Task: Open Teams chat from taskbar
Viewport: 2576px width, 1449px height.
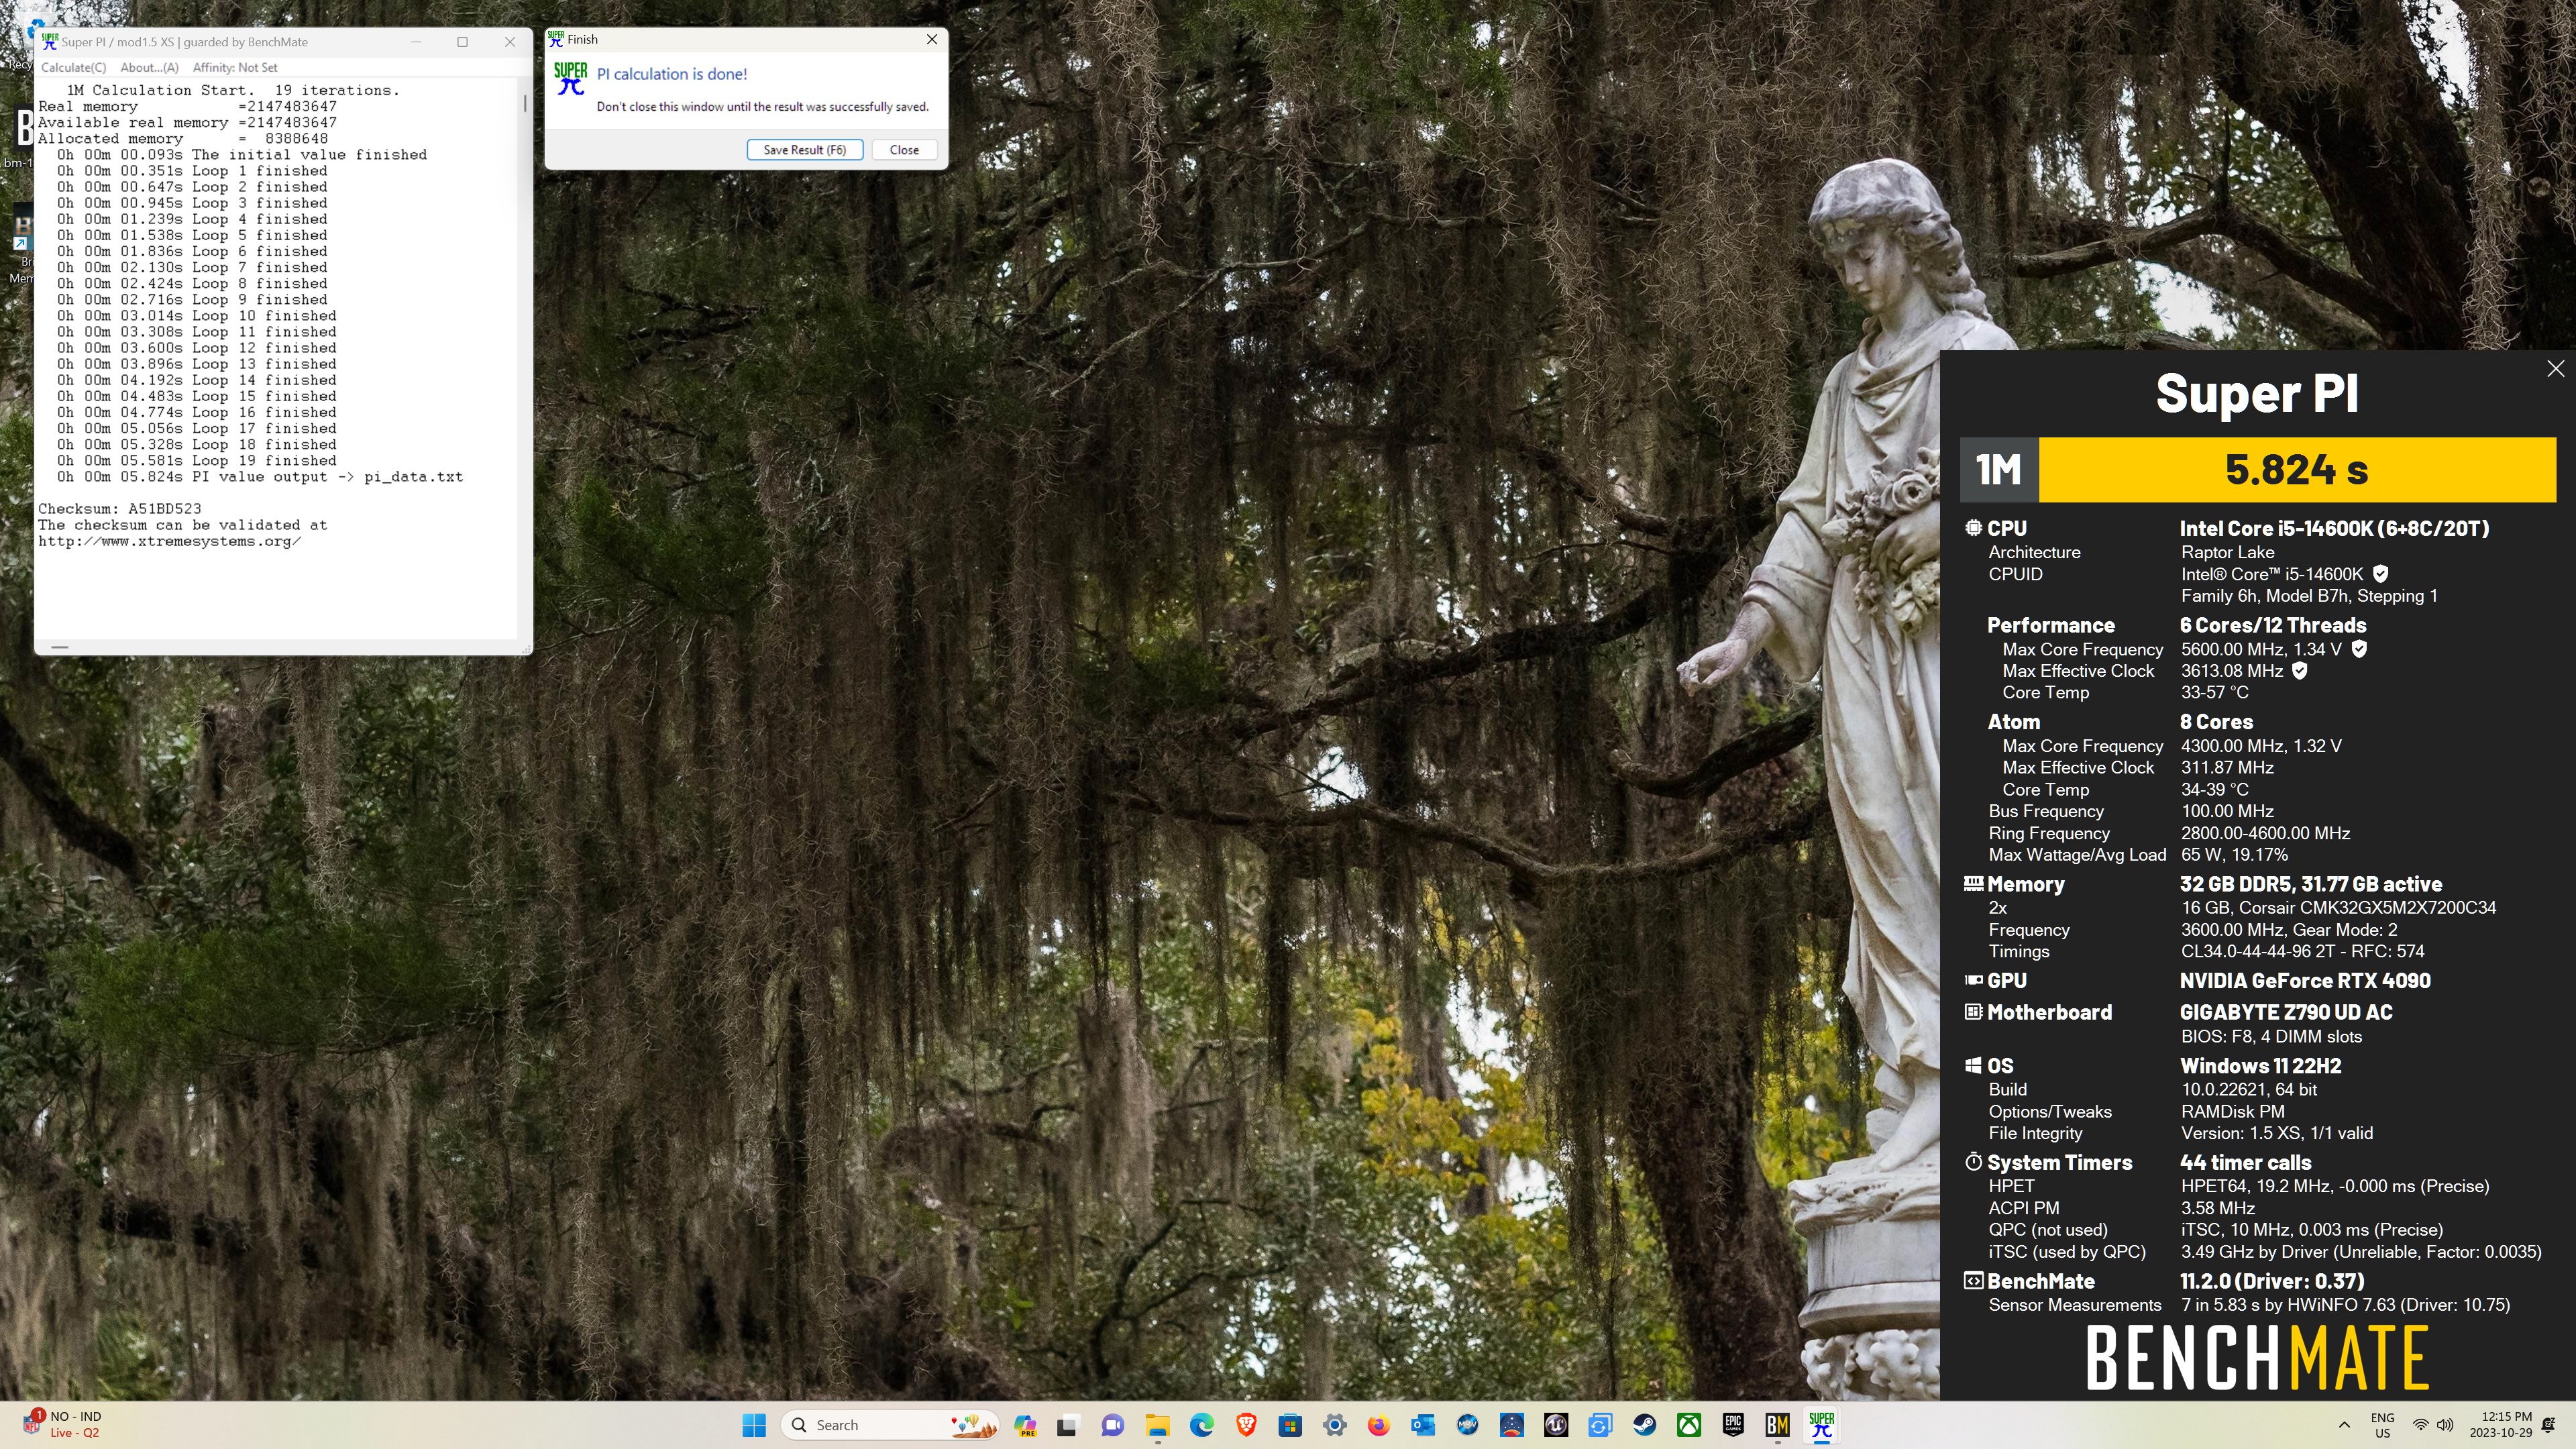Action: (x=1112, y=1425)
